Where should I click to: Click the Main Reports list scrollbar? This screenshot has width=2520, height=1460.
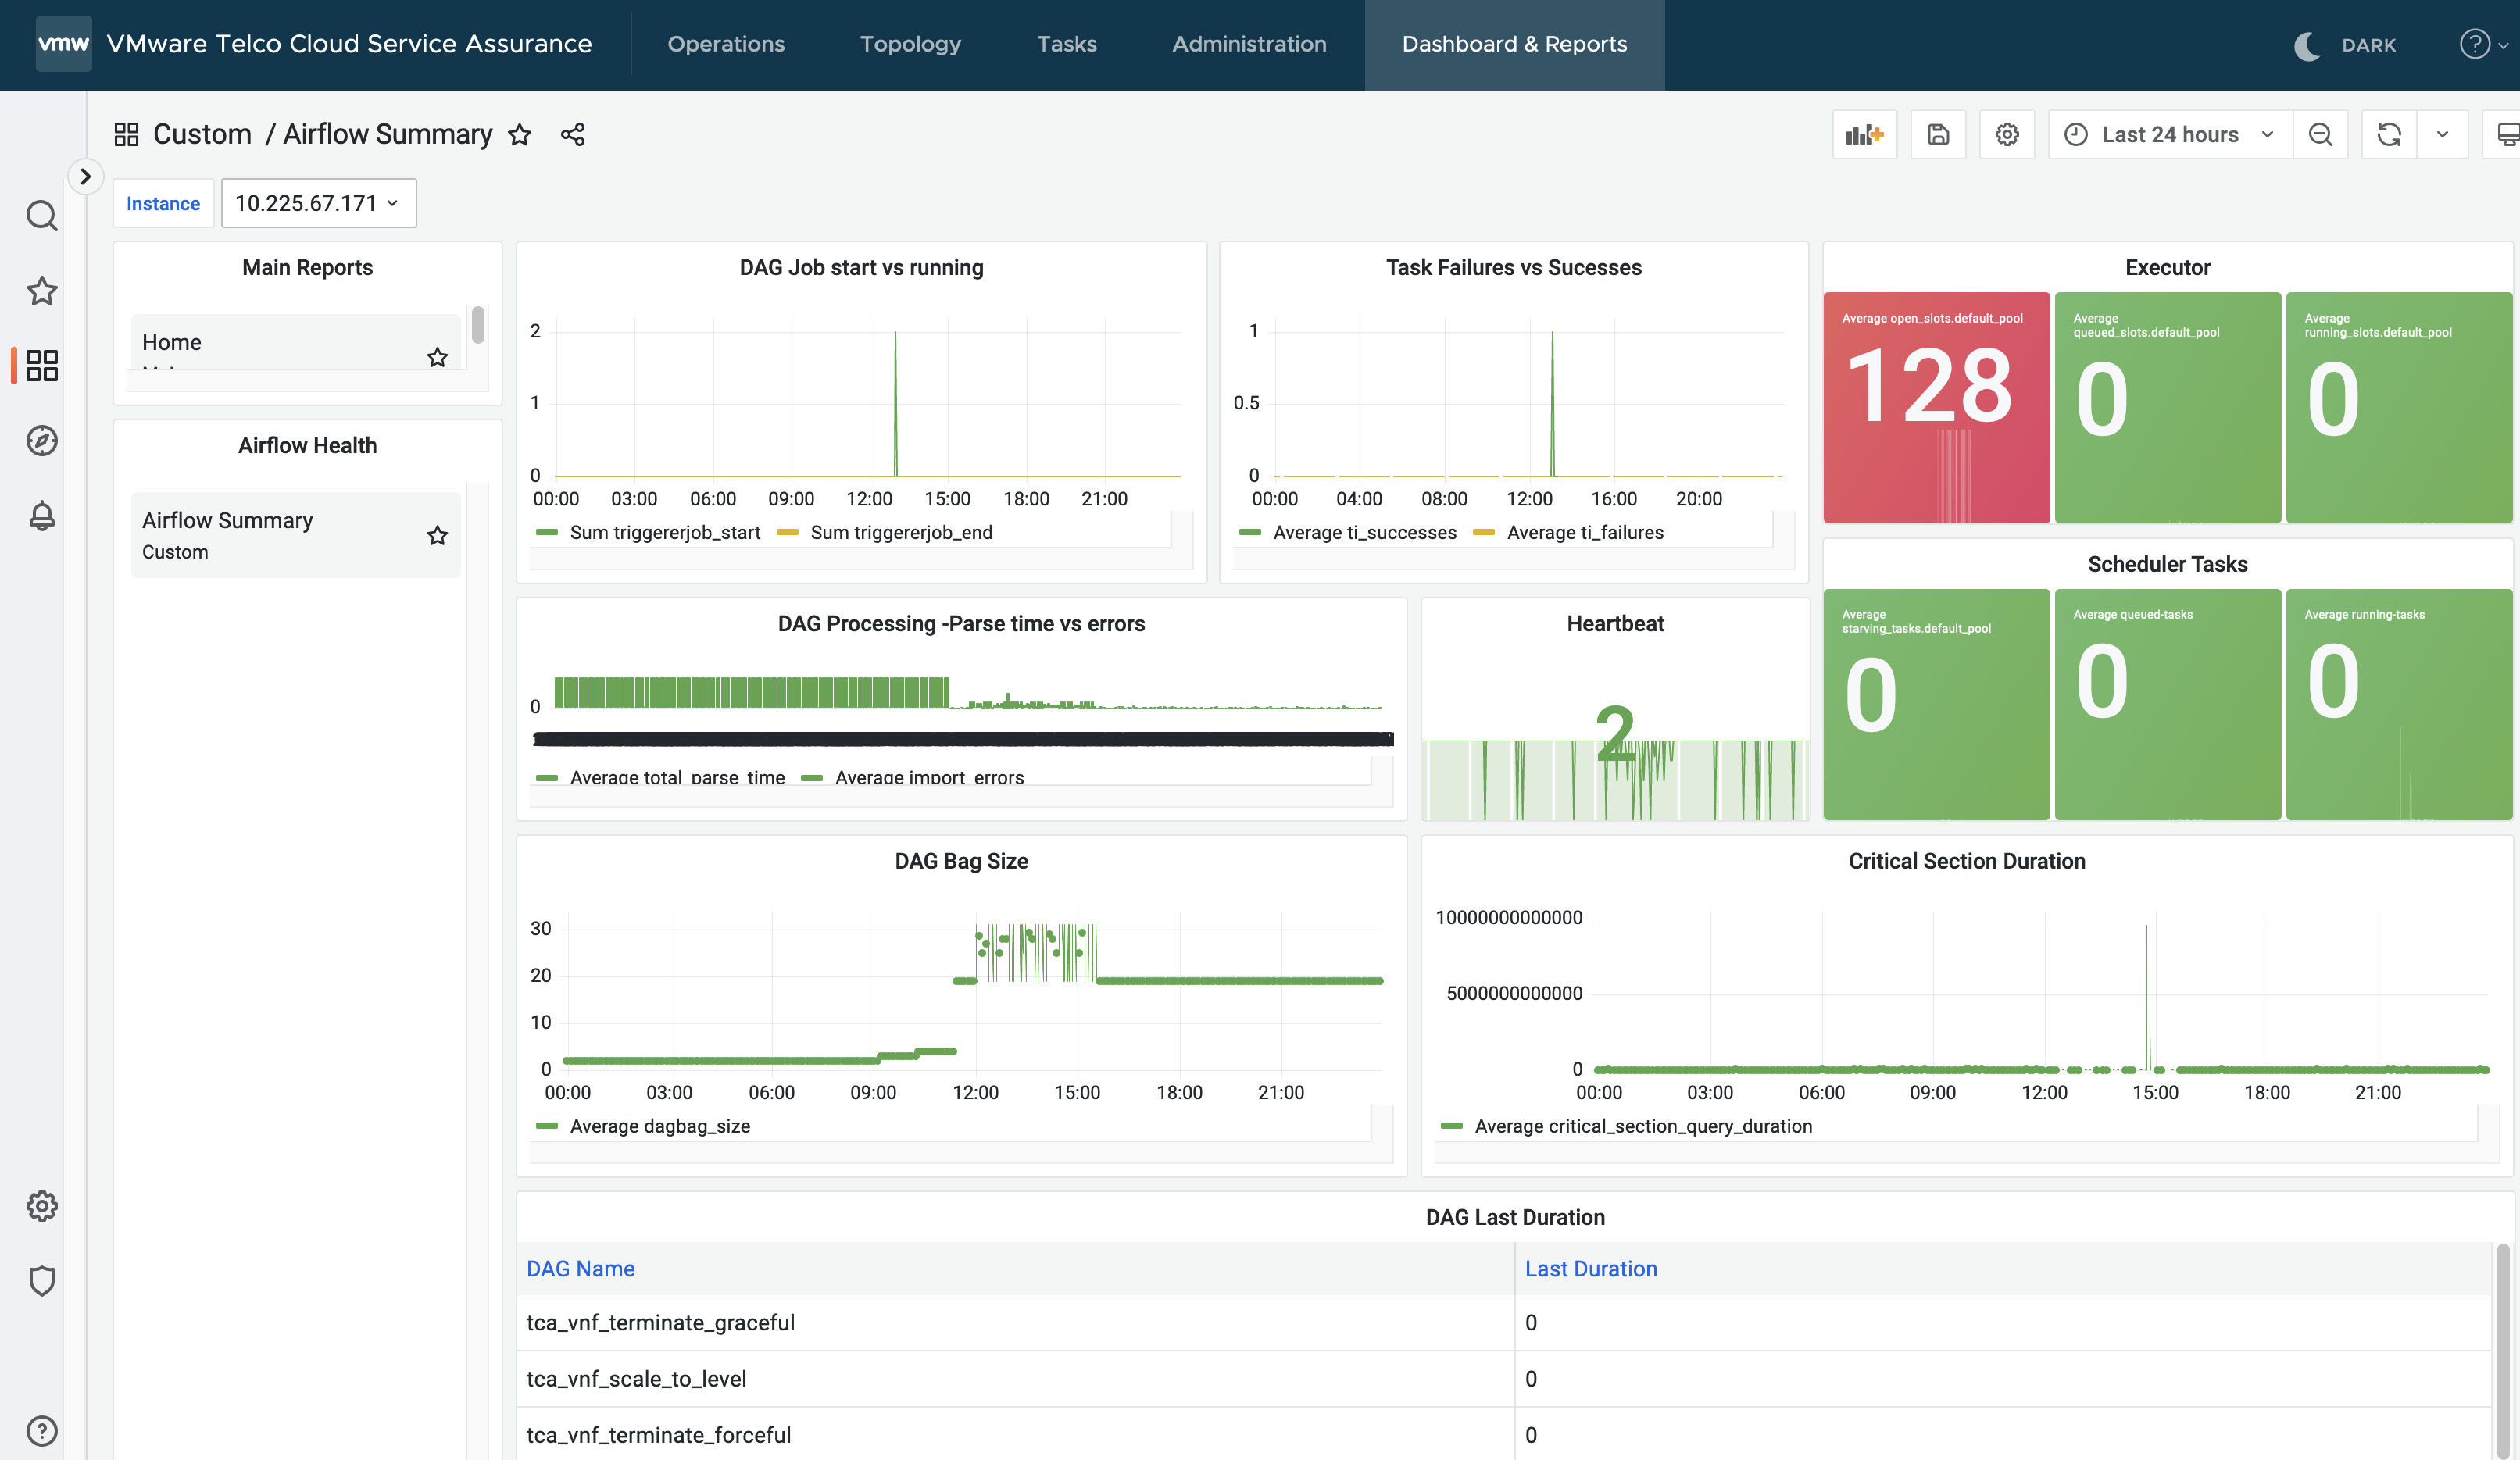point(478,325)
